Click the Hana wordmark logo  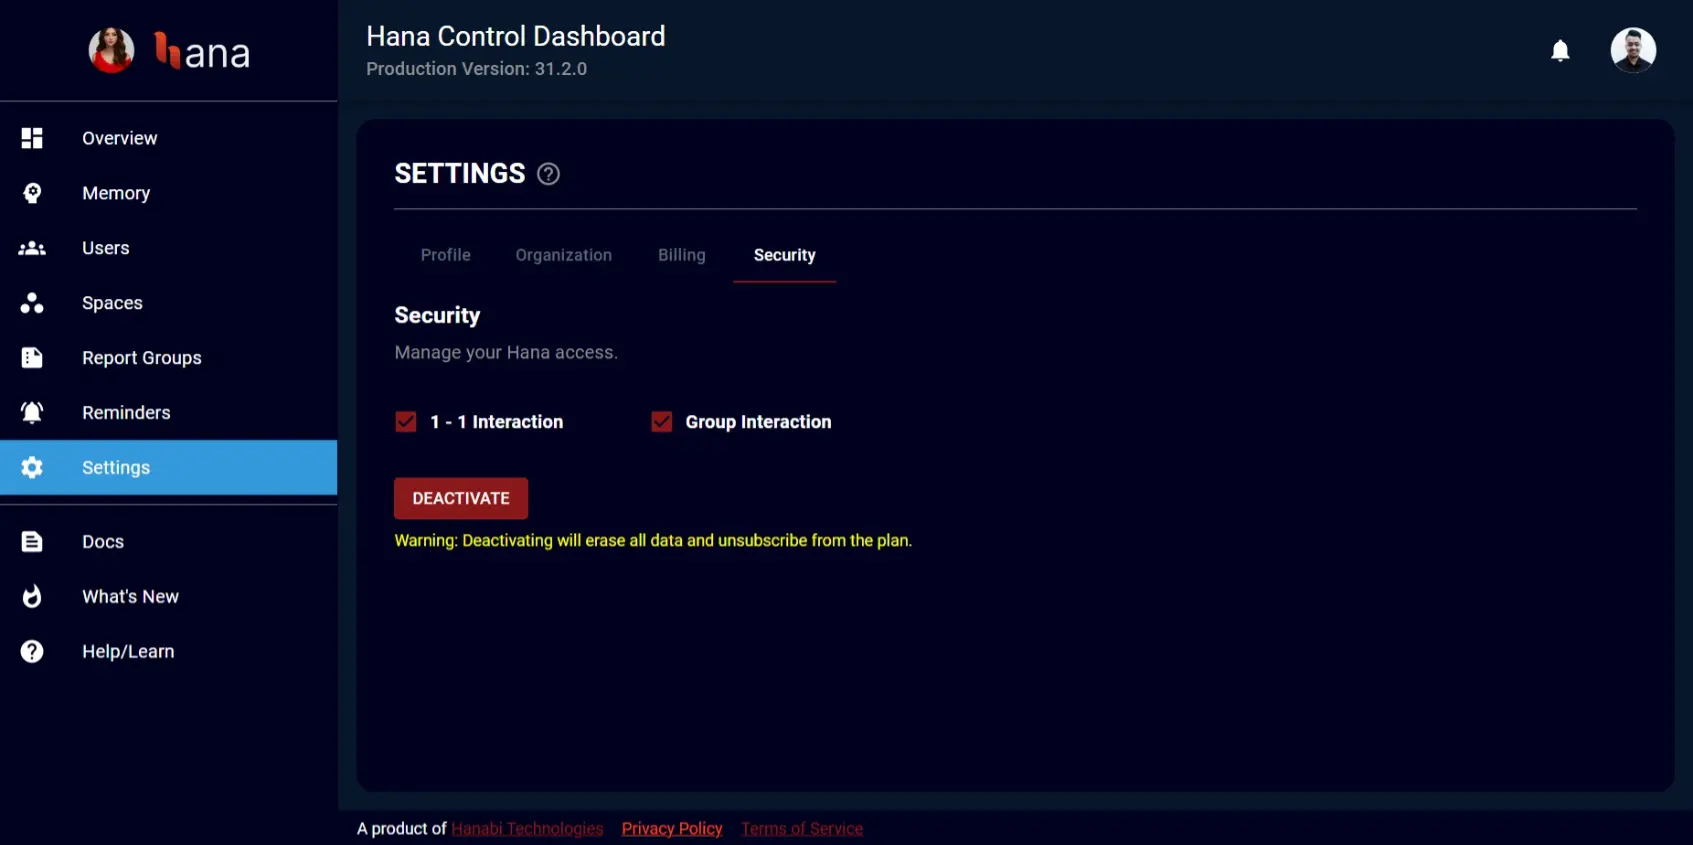tap(202, 51)
